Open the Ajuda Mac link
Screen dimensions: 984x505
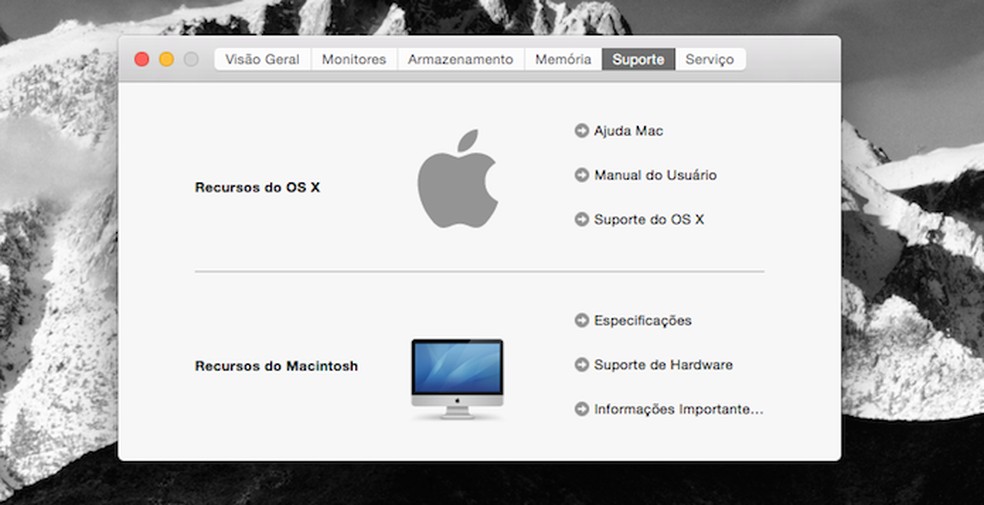click(628, 131)
